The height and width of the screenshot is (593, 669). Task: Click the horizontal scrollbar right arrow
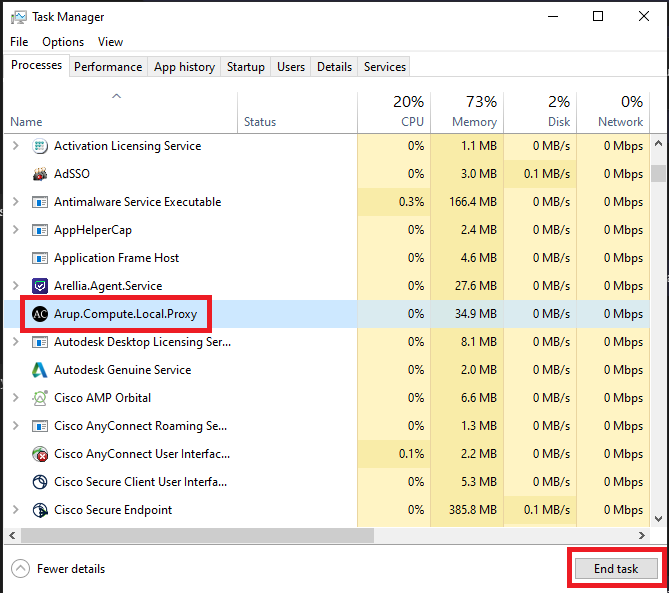coord(642,535)
